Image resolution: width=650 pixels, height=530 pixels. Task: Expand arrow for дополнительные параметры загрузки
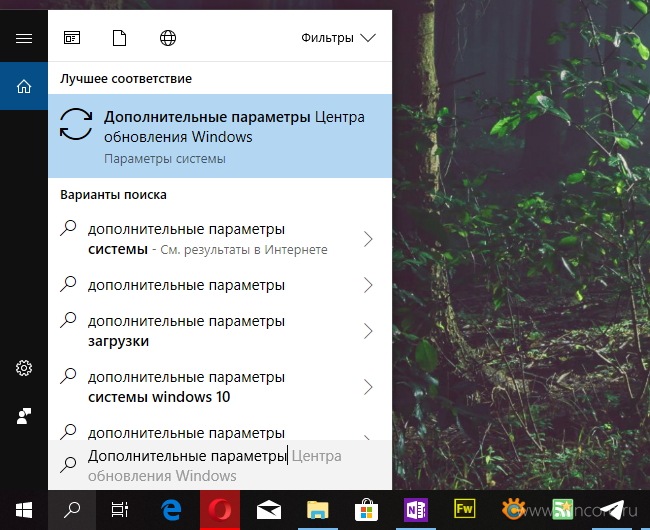[368, 331]
